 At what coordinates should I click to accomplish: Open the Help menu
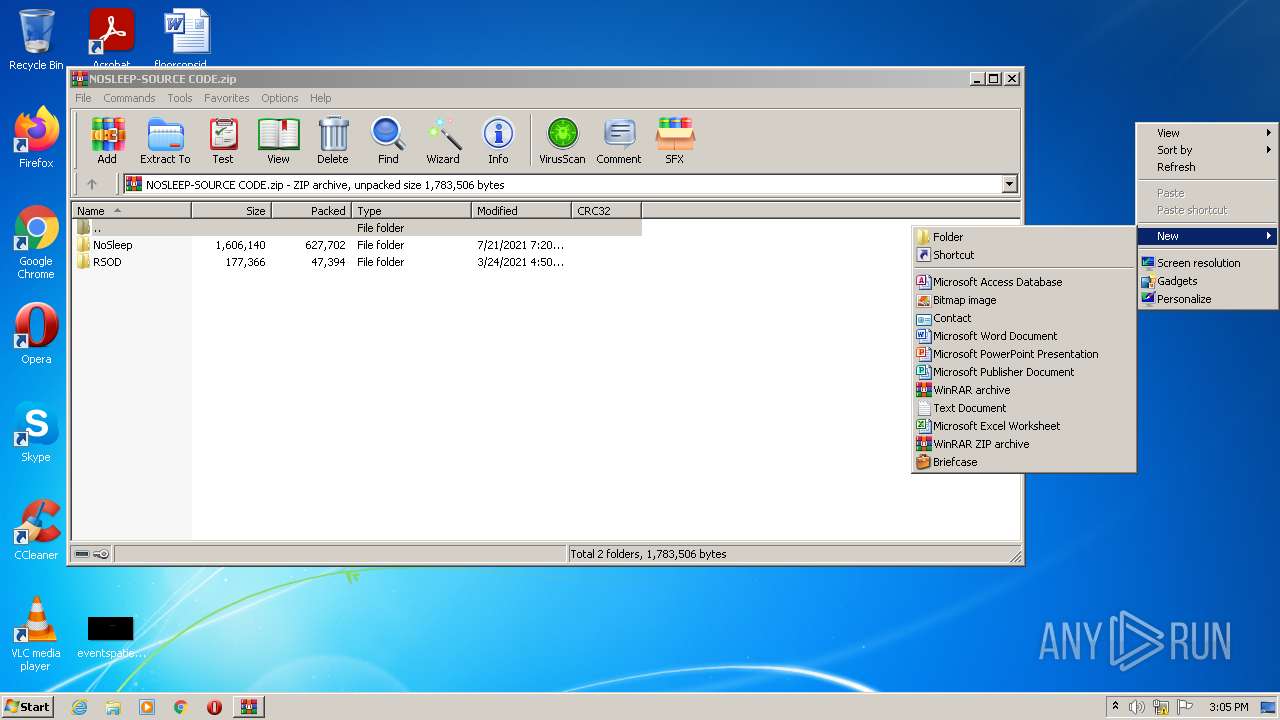[x=320, y=98]
